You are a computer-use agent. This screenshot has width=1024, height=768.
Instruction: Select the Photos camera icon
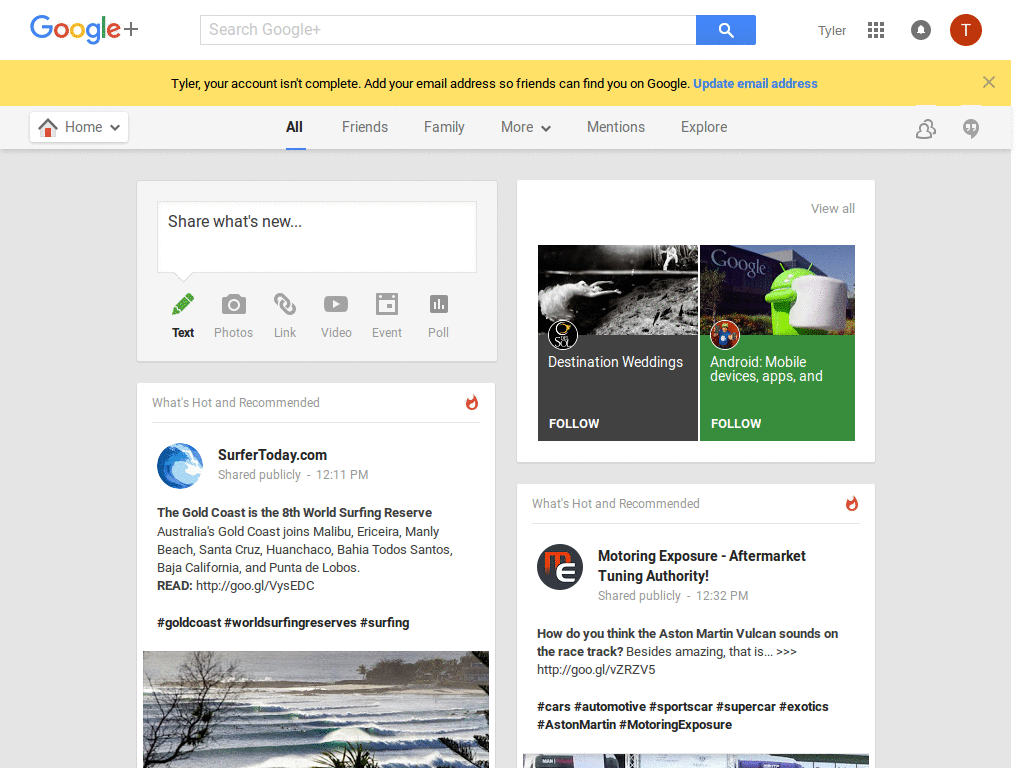coord(233,304)
